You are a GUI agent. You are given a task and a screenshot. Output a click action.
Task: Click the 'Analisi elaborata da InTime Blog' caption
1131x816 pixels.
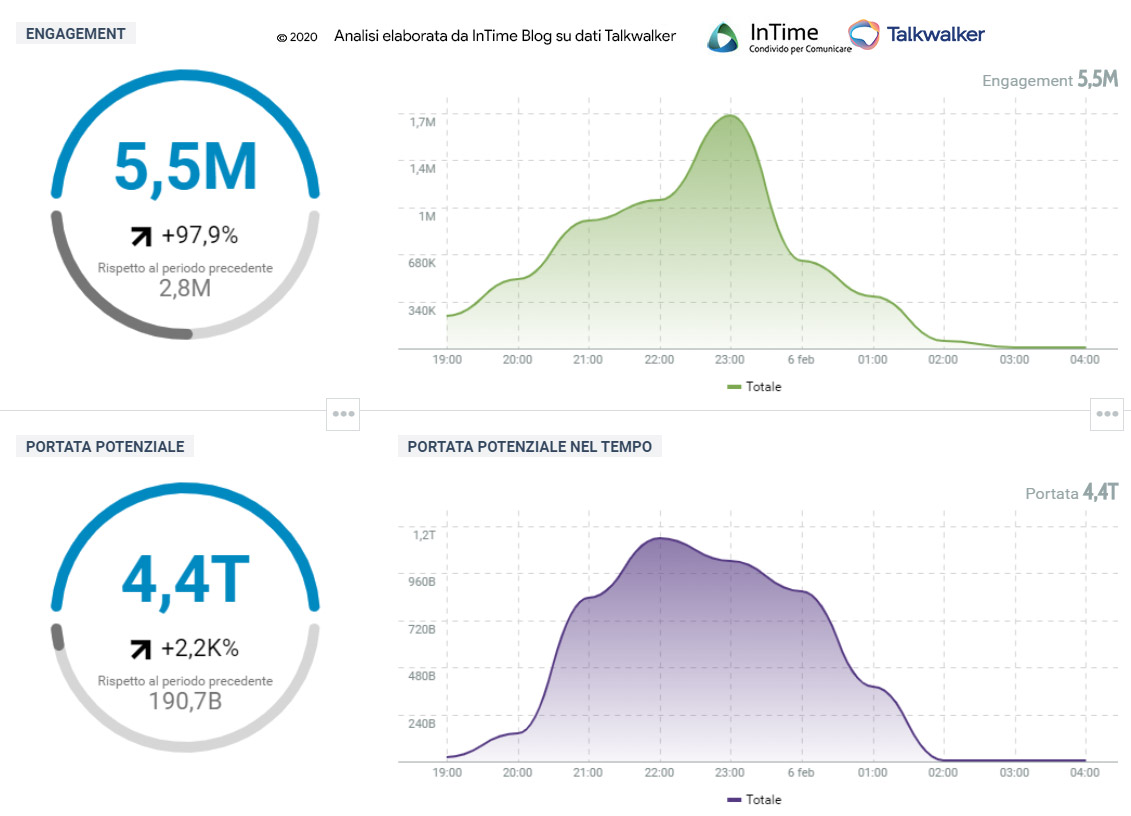coord(505,36)
